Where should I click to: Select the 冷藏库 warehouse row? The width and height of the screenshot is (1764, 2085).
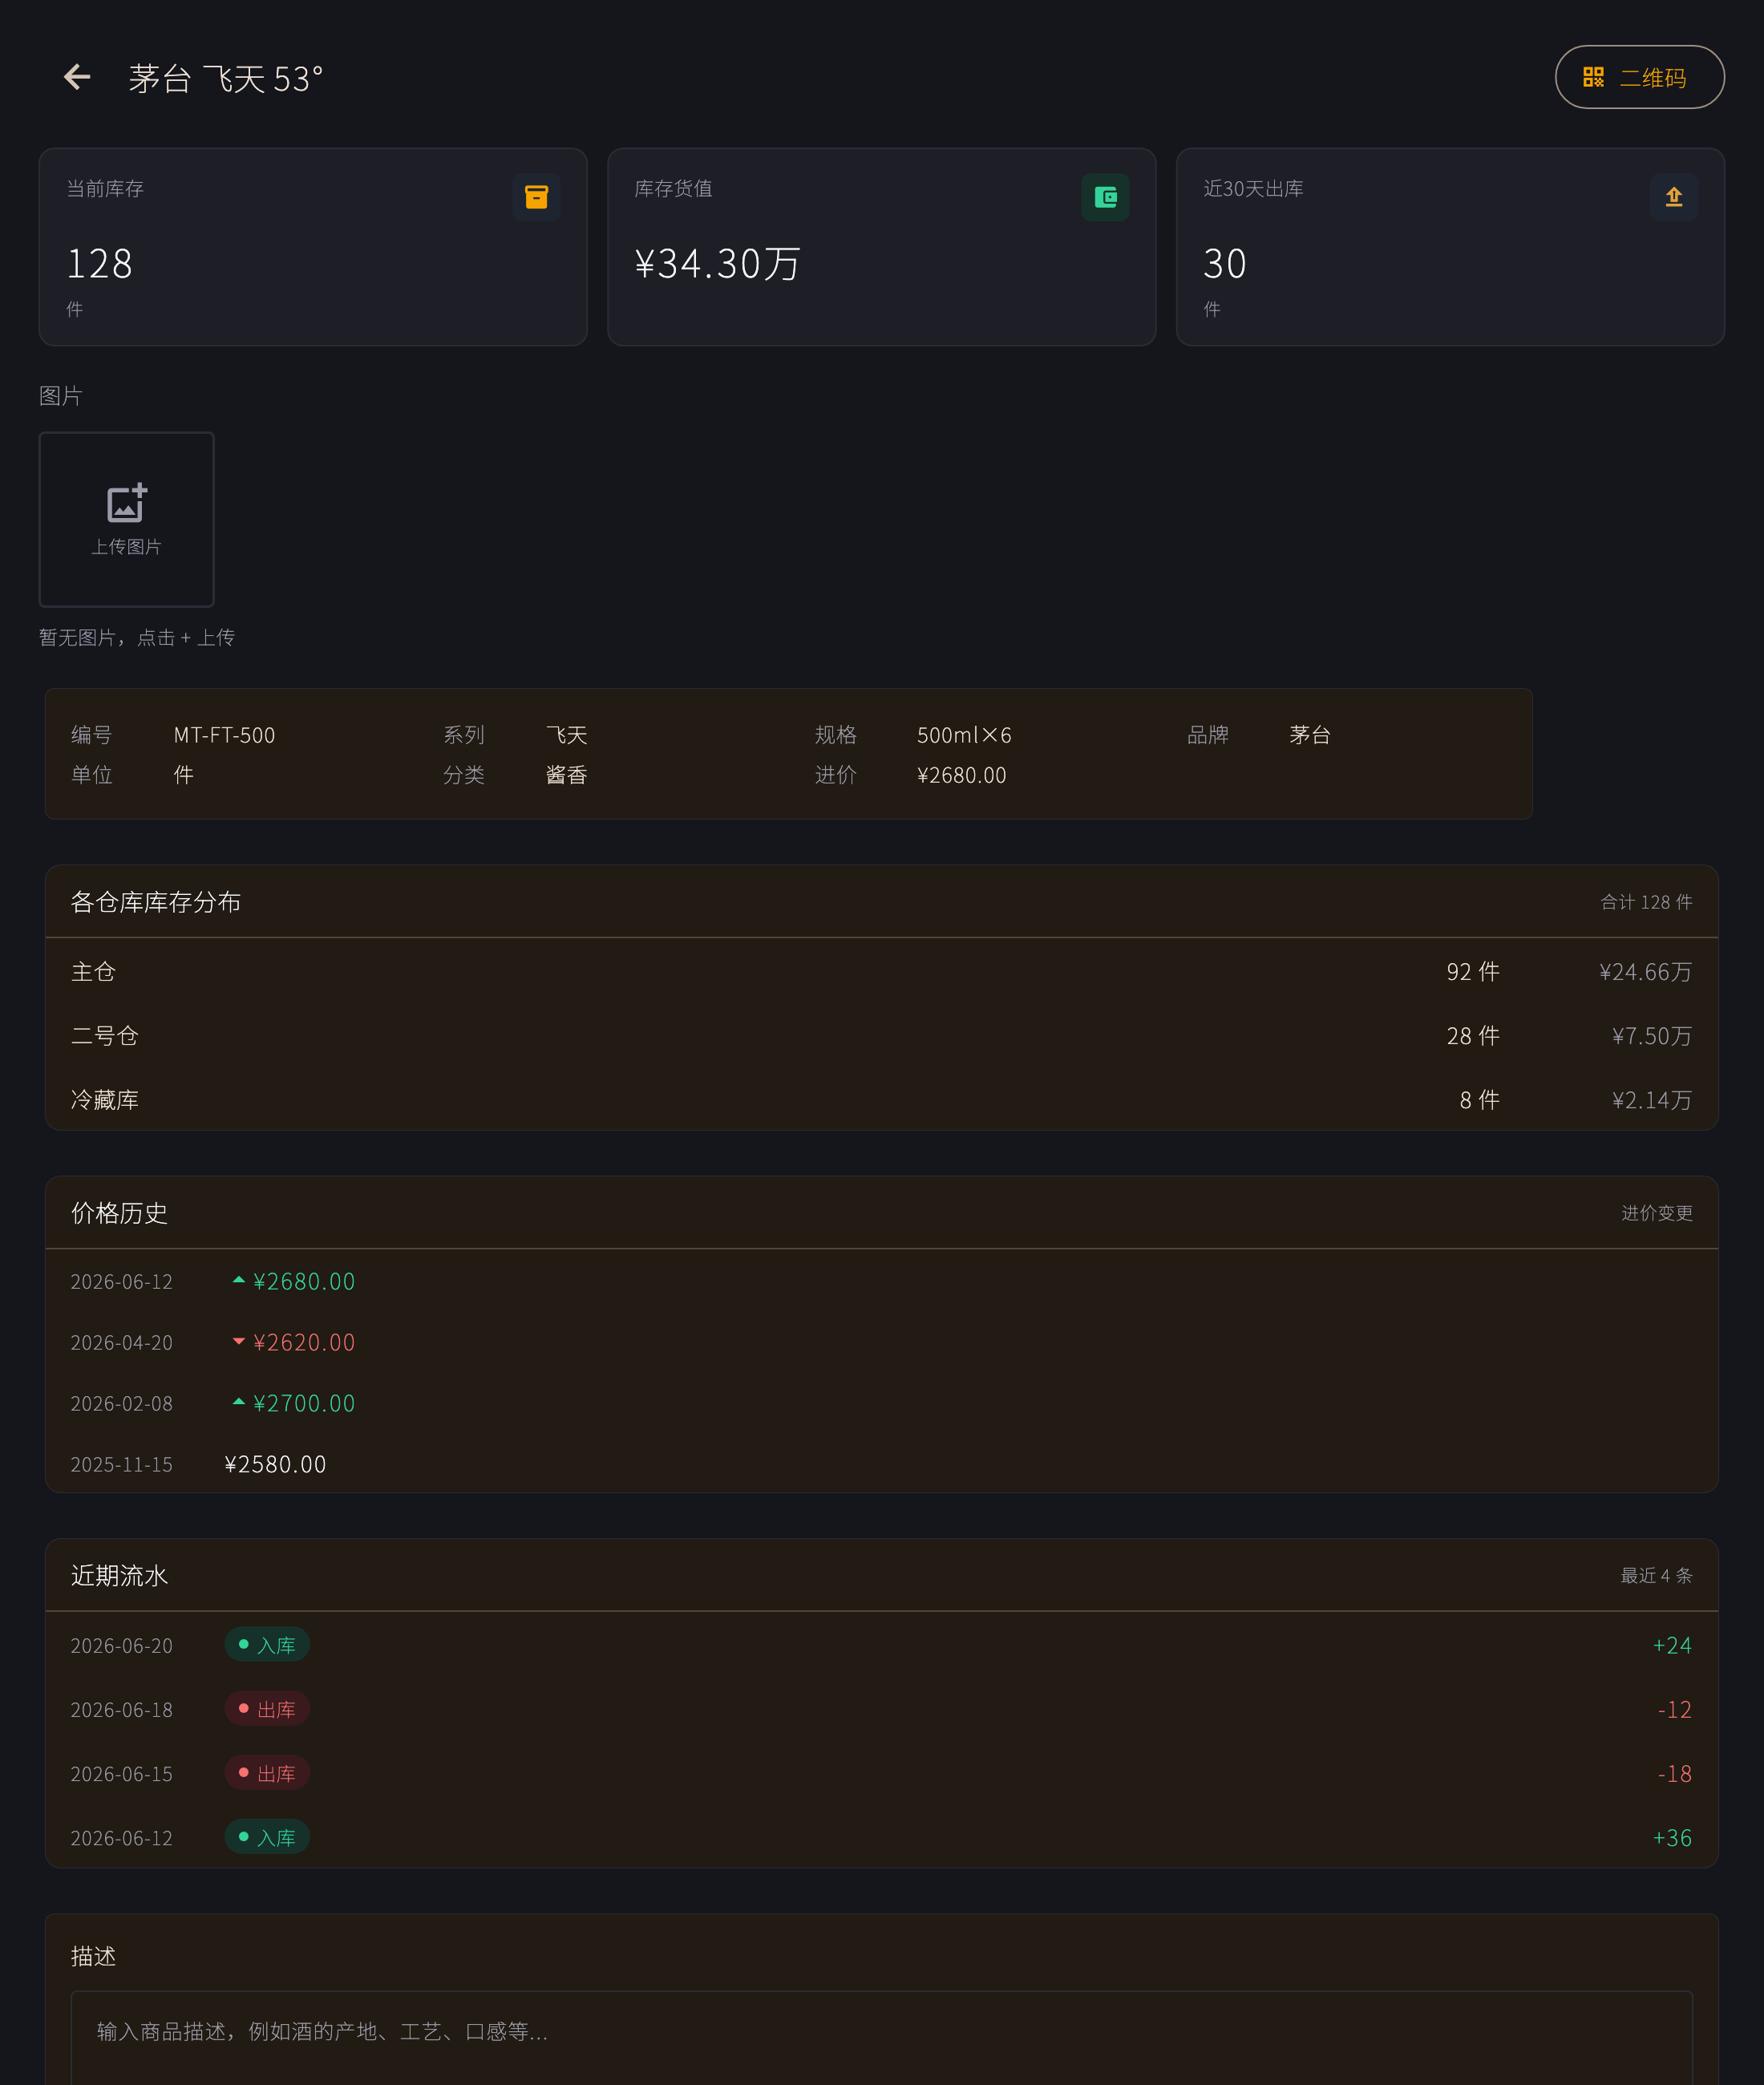(x=882, y=1099)
